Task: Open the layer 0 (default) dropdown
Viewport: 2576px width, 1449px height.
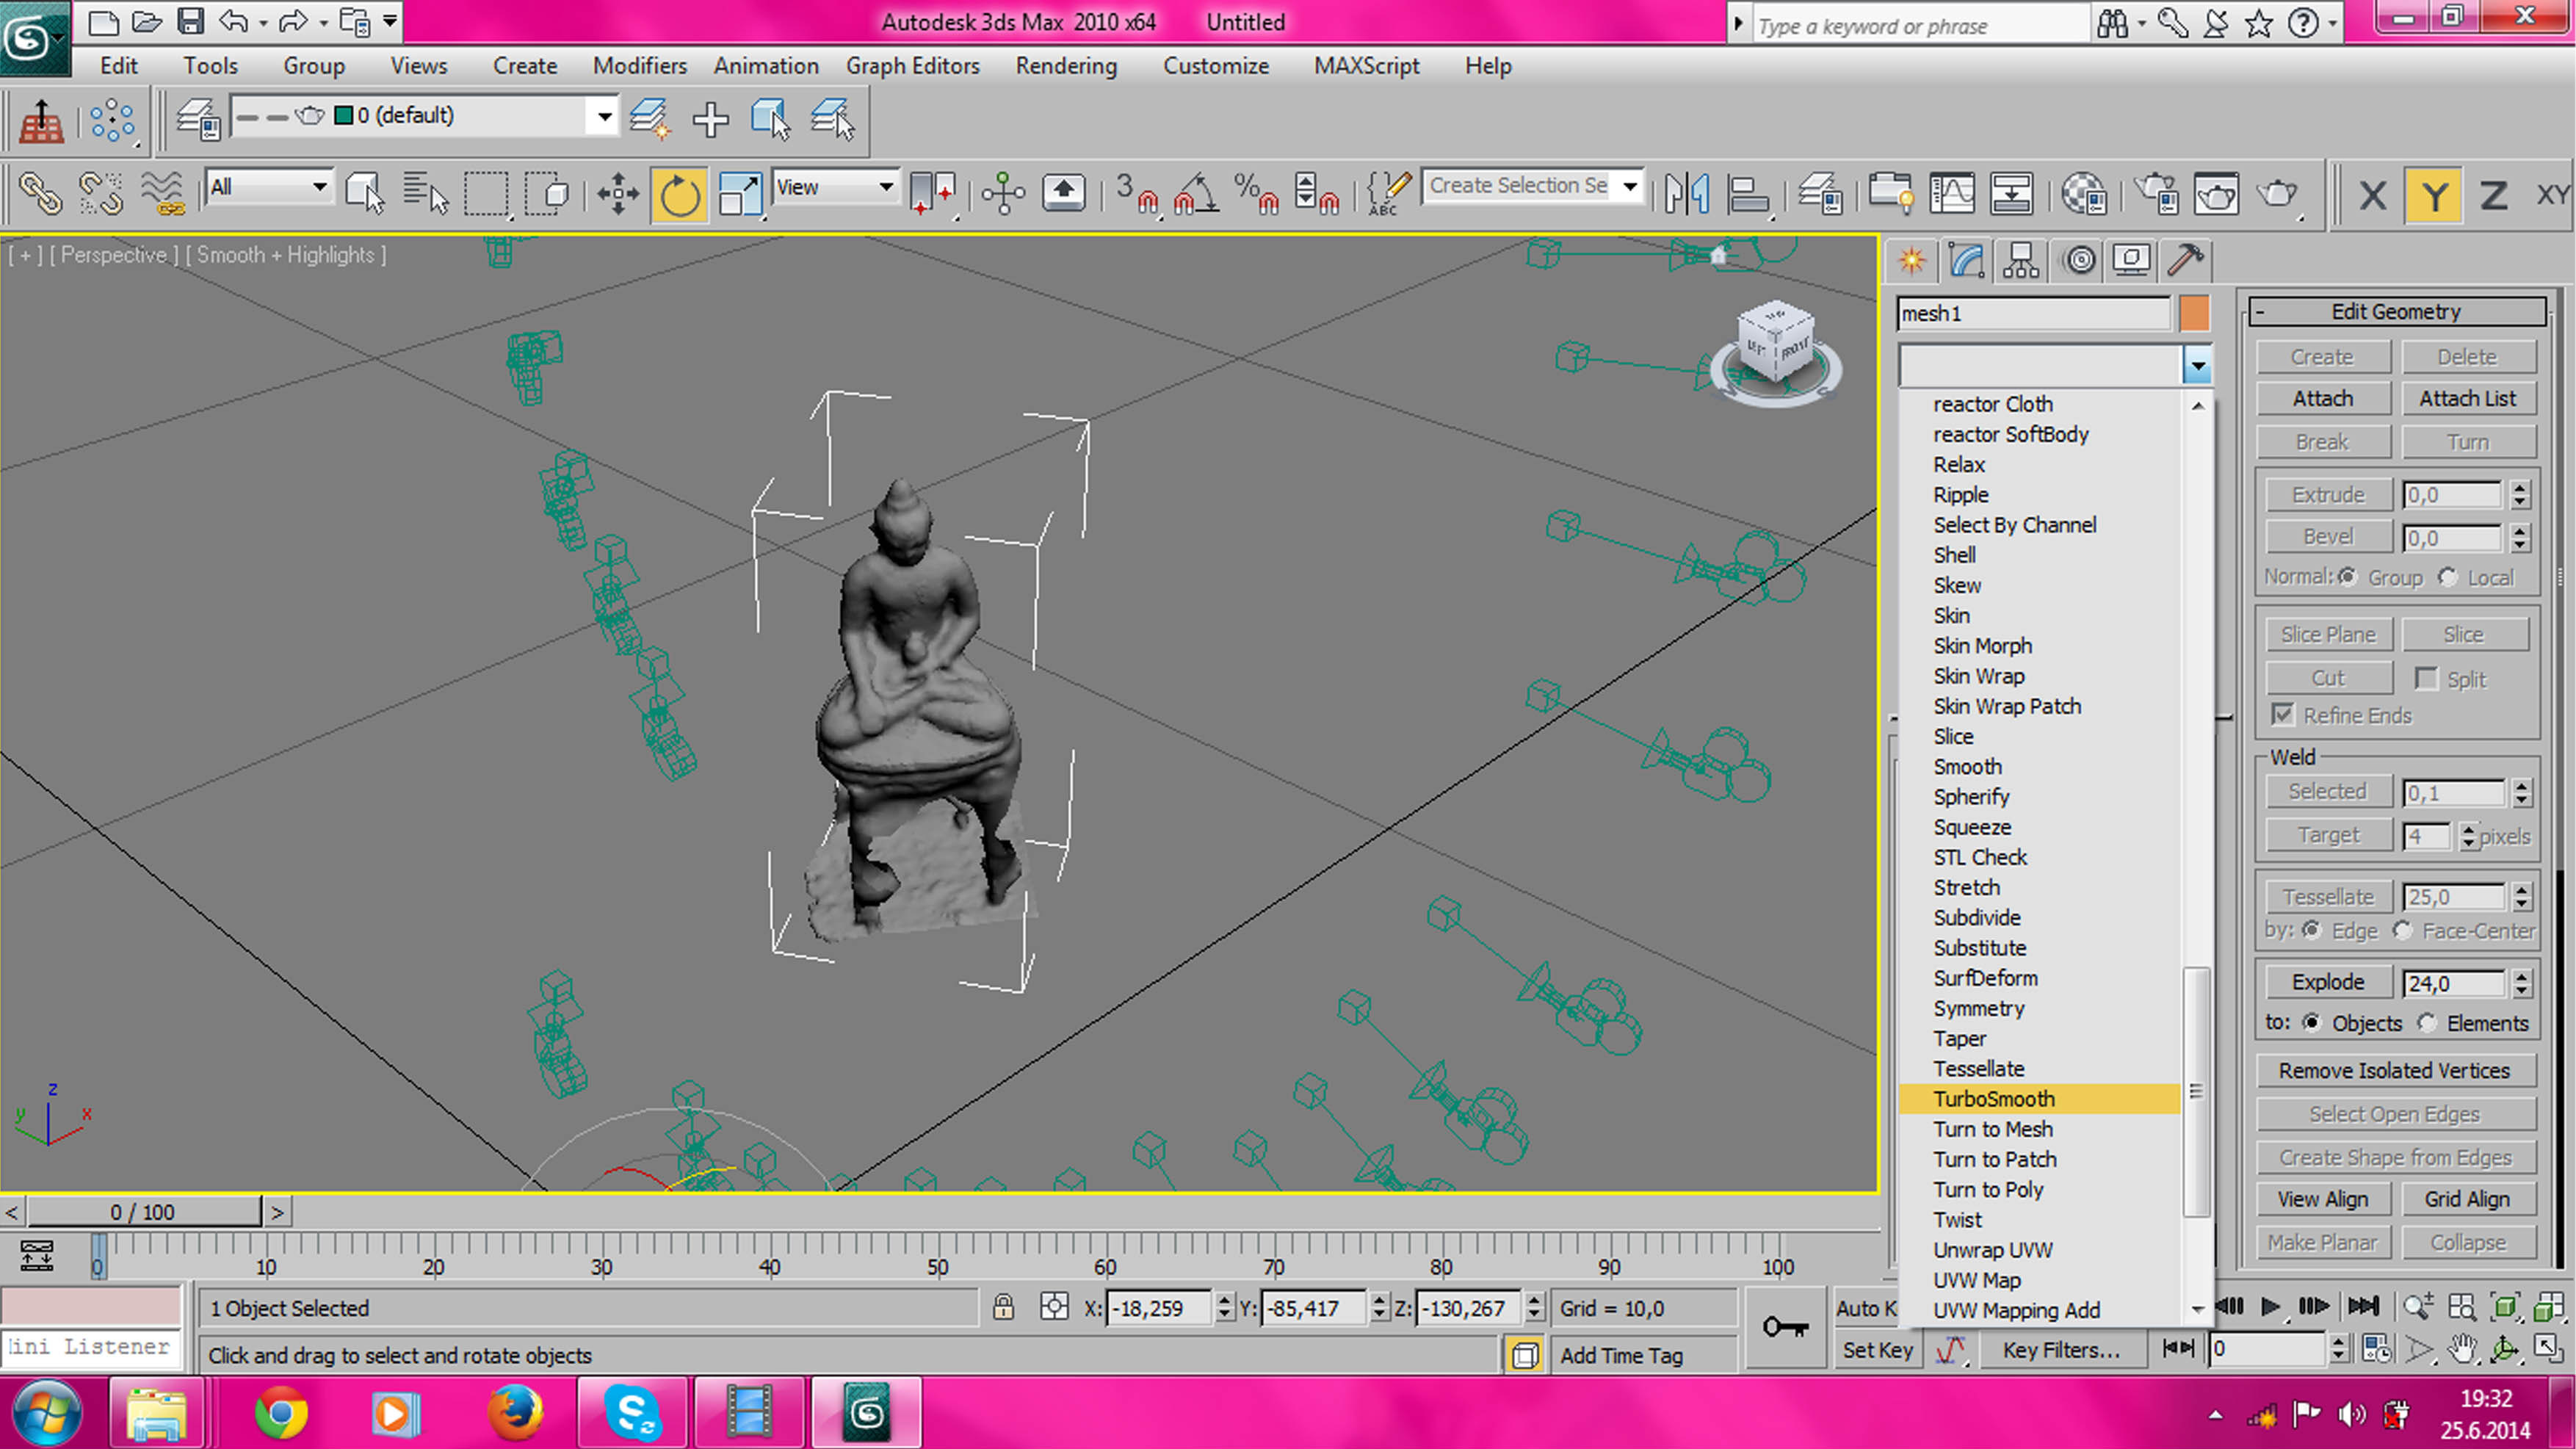Action: tap(604, 116)
